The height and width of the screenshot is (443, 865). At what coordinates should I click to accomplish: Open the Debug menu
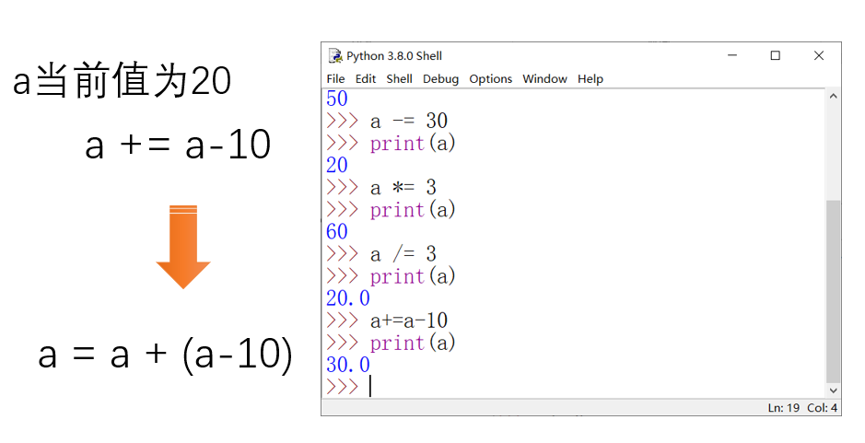click(441, 79)
